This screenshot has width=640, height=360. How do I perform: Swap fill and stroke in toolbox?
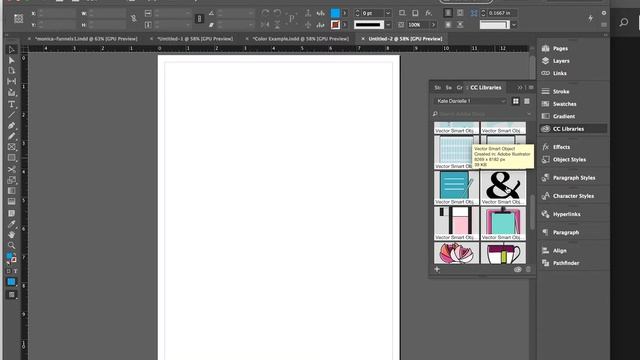tap(15, 254)
